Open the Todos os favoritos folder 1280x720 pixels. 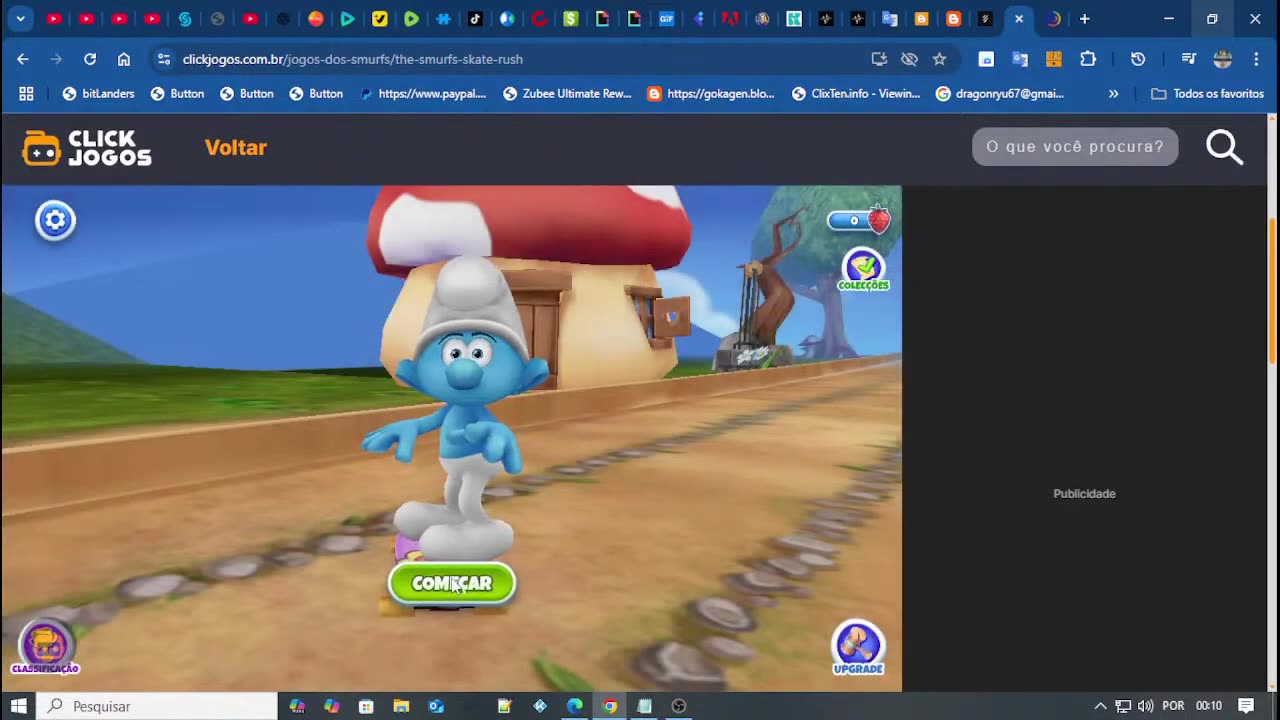1208,93
